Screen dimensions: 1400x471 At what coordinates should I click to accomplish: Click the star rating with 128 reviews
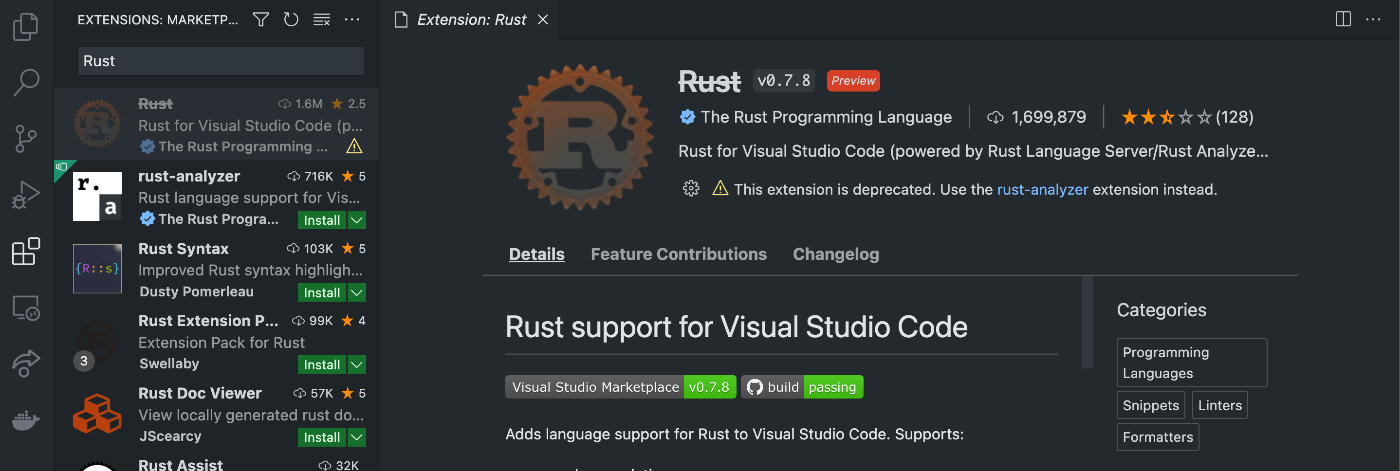pyautogui.click(x=1187, y=117)
